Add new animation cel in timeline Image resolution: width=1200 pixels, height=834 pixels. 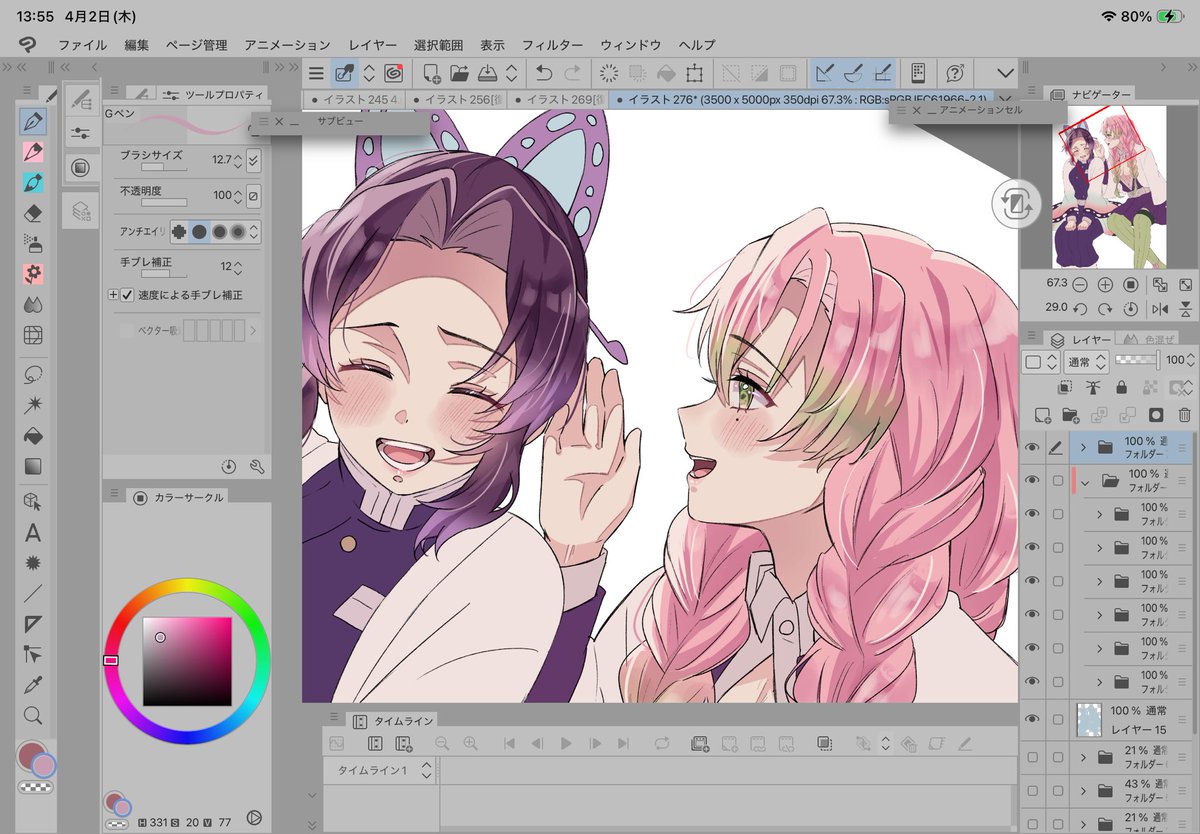click(x=700, y=744)
